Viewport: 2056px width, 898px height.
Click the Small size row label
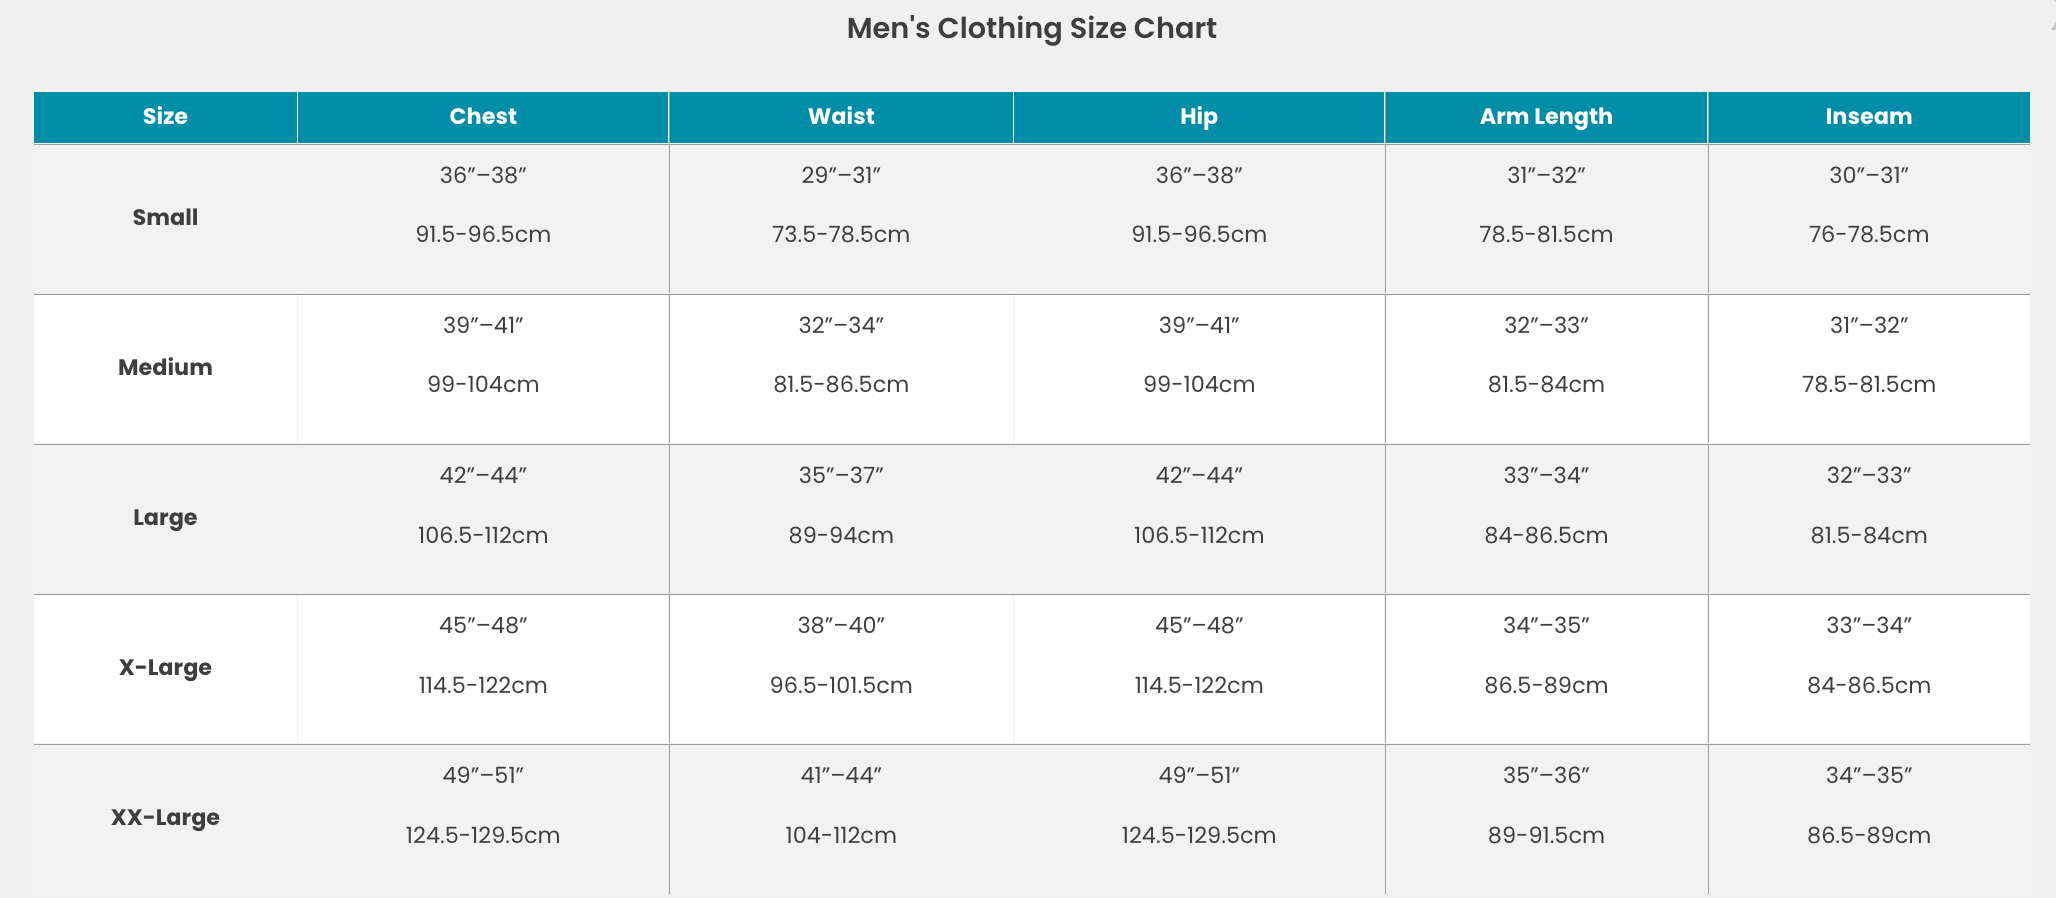165,217
